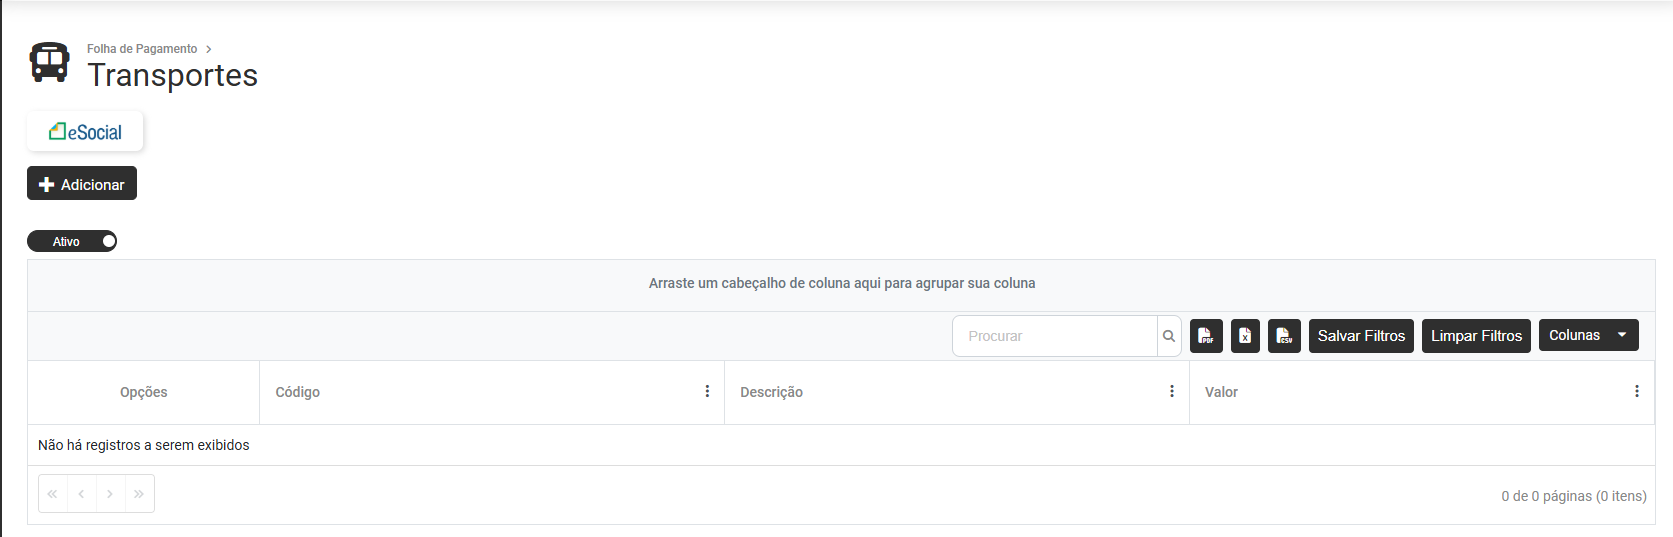Open Código column options menu
1673x537 pixels.
[x=707, y=391]
